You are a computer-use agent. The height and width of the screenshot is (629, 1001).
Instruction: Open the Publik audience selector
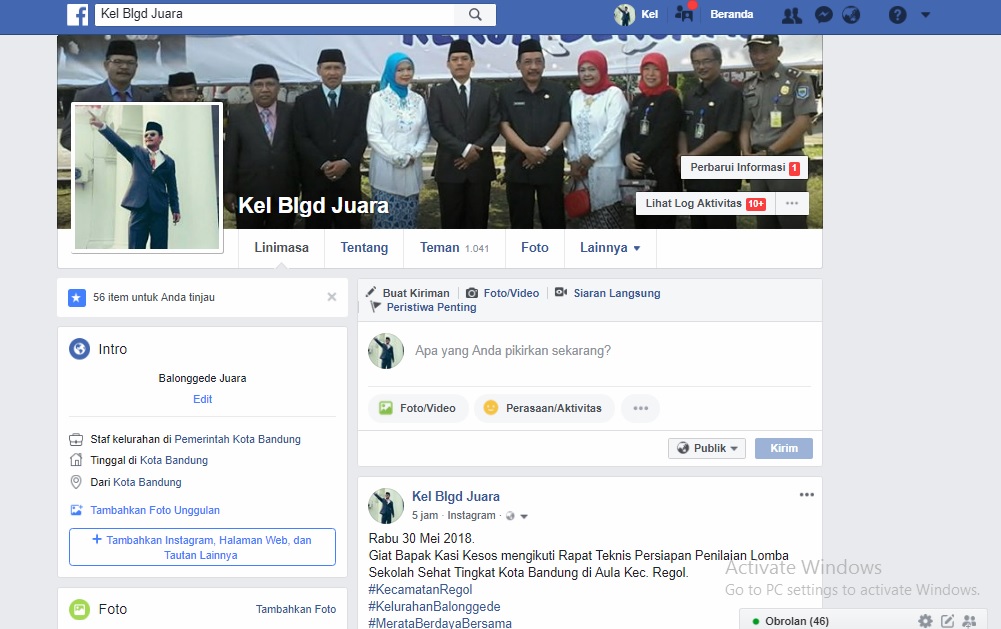coord(706,448)
